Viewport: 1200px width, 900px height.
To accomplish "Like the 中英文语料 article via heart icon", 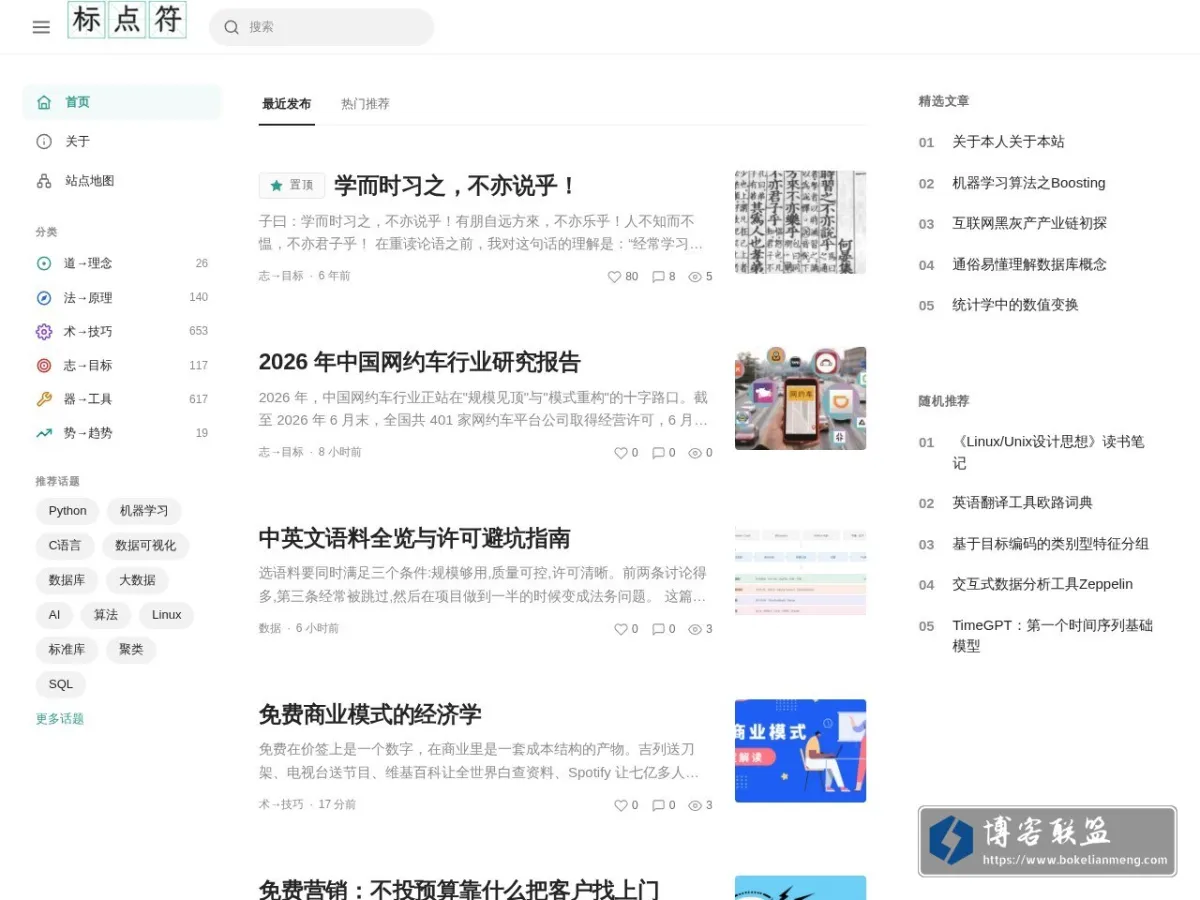I will pos(621,629).
